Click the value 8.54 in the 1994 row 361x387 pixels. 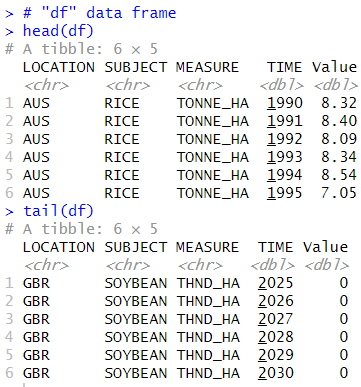coord(339,175)
